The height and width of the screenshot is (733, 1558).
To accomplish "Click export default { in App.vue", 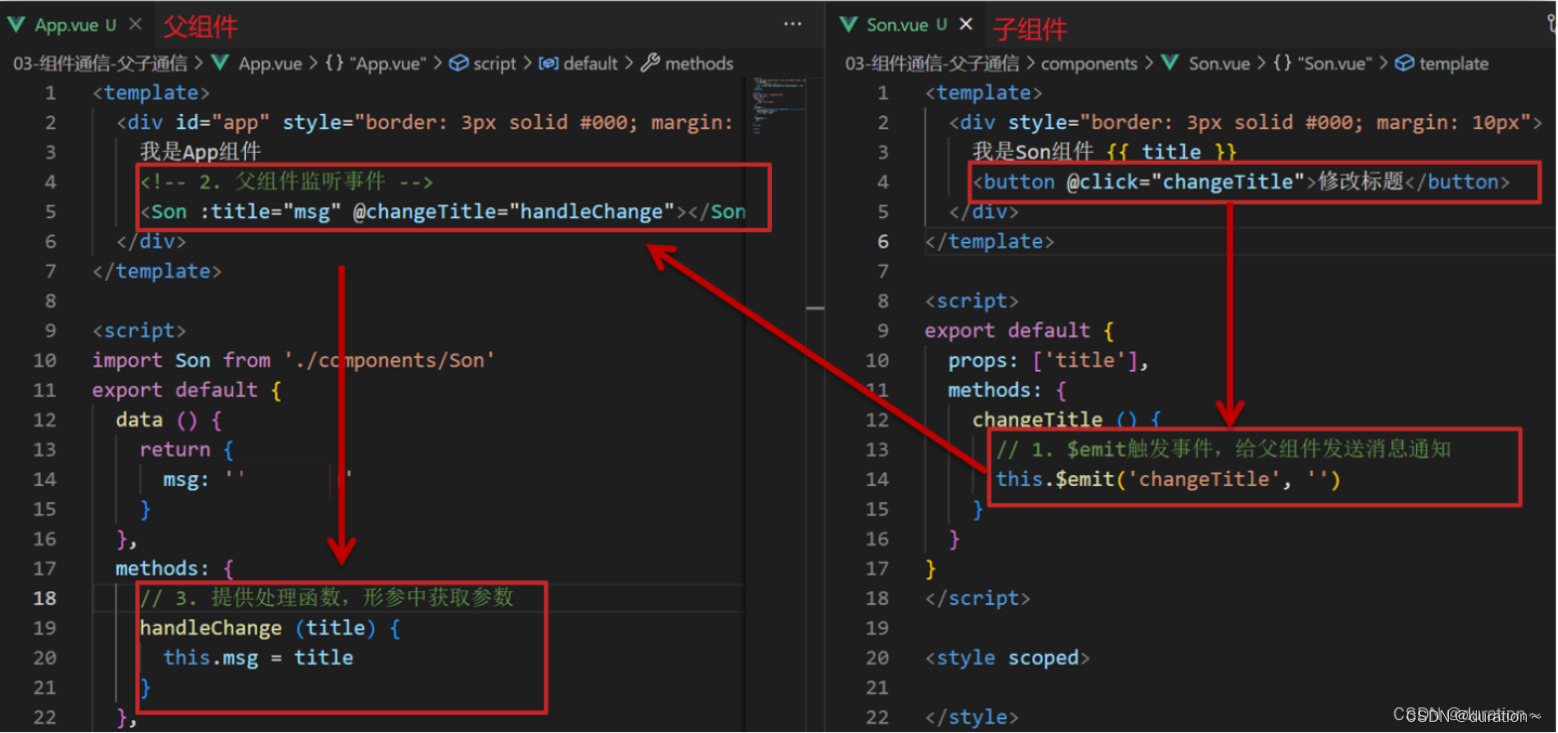I will (187, 390).
